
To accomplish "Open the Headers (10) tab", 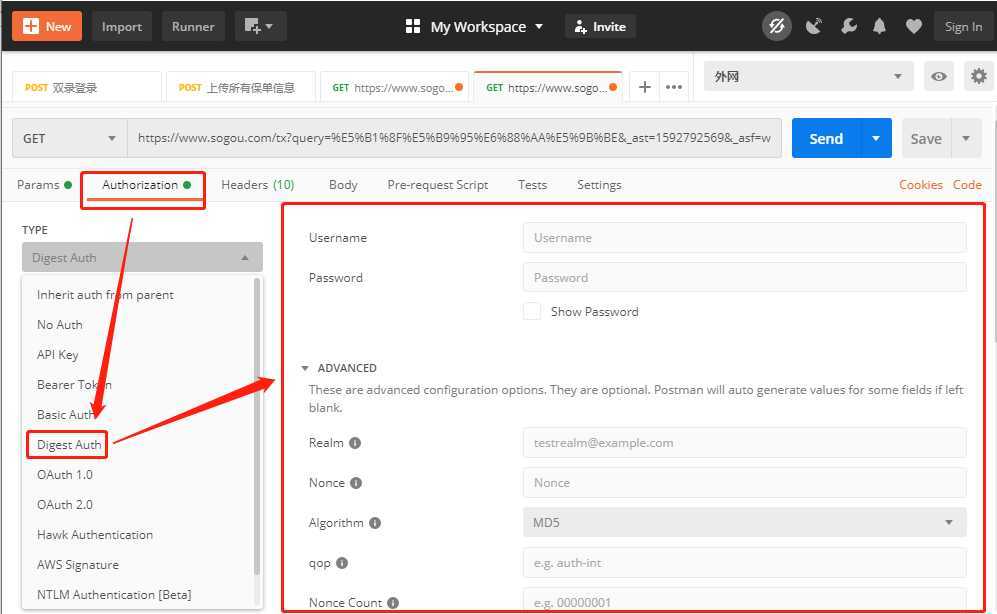I will tap(258, 185).
